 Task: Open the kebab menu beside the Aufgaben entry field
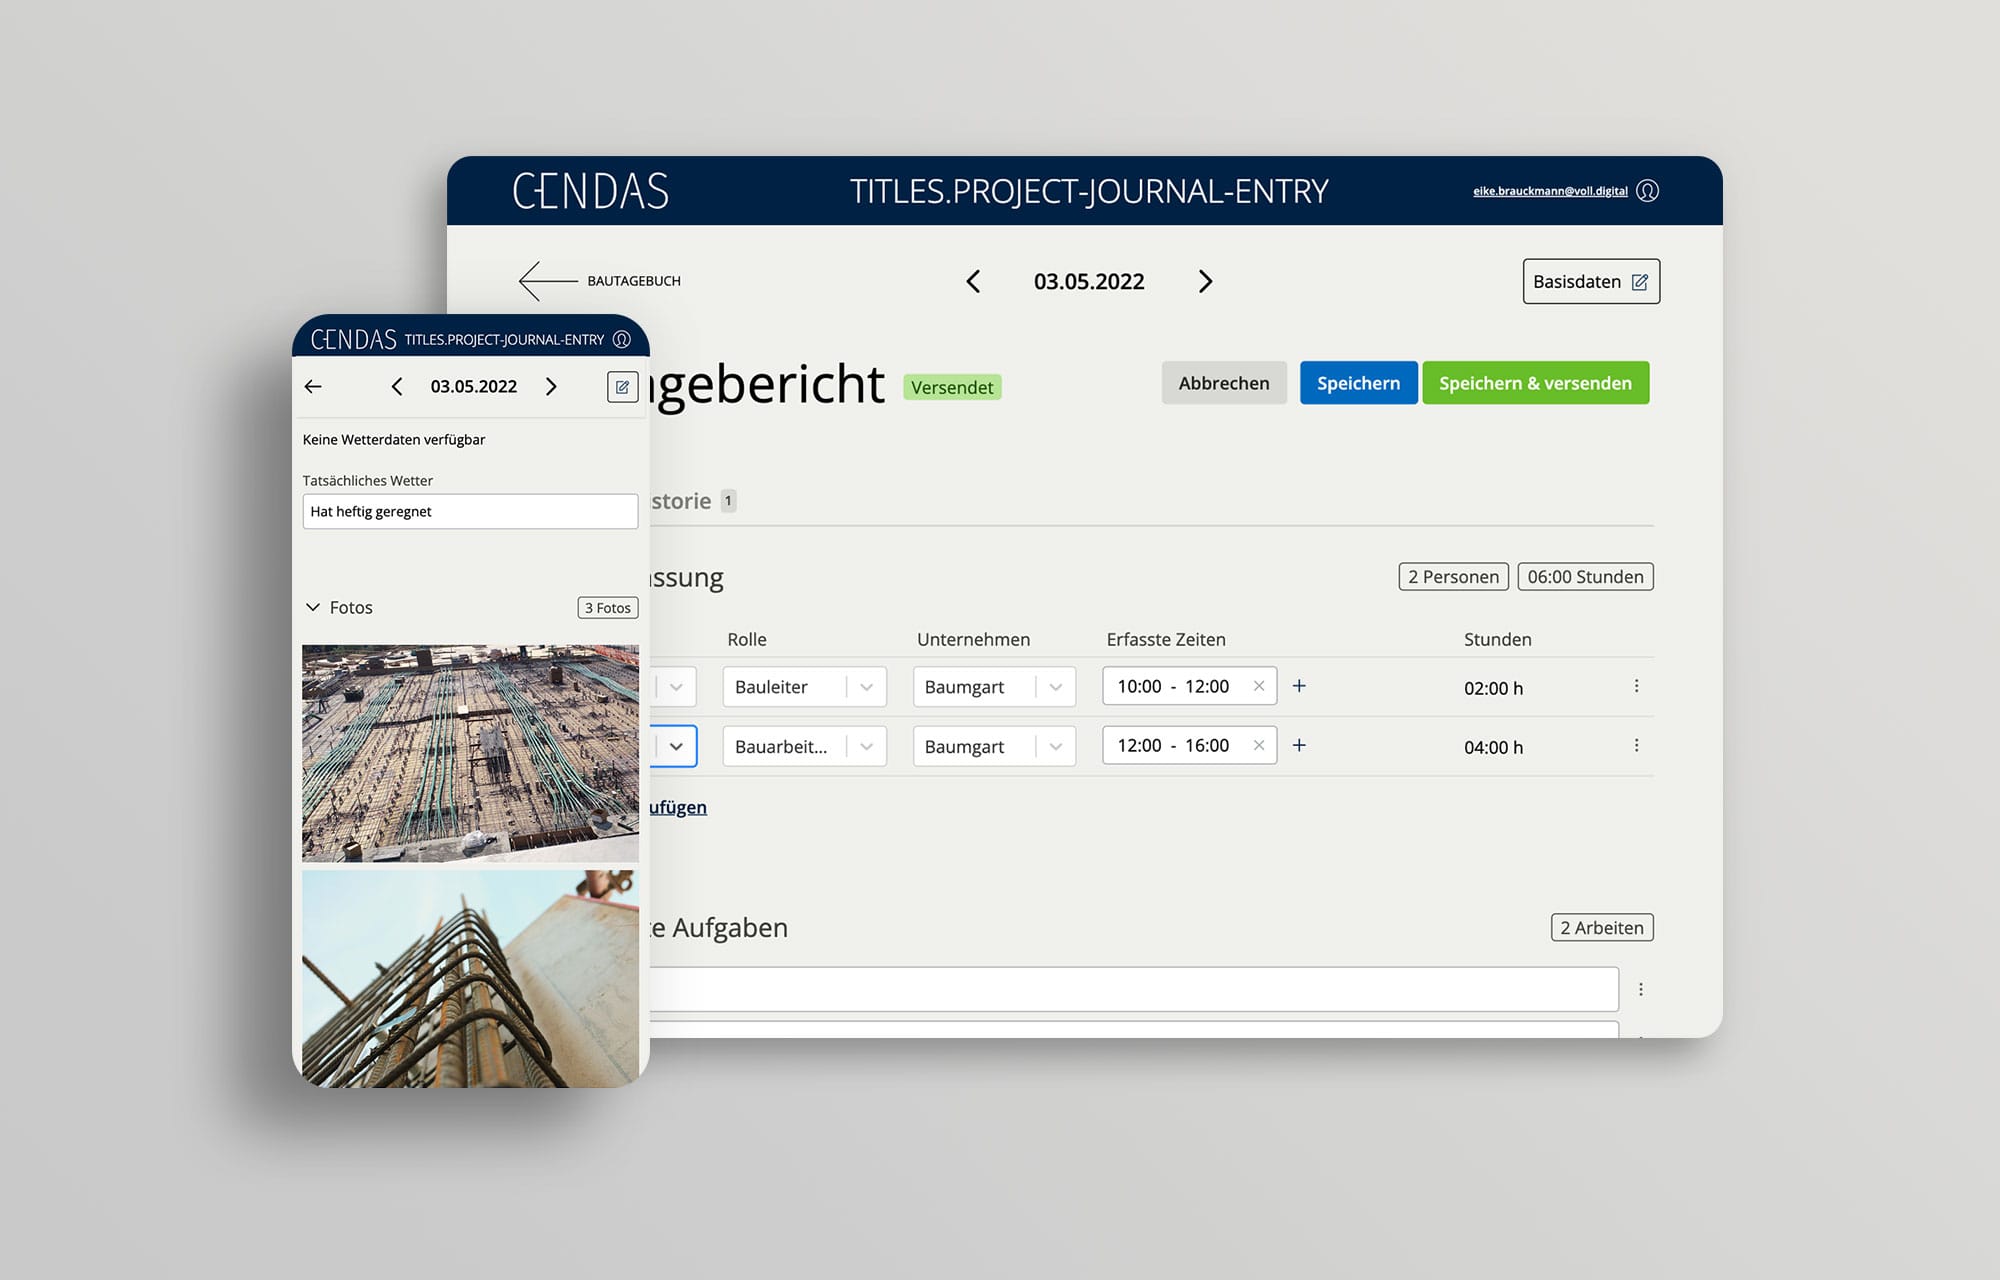point(1640,988)
